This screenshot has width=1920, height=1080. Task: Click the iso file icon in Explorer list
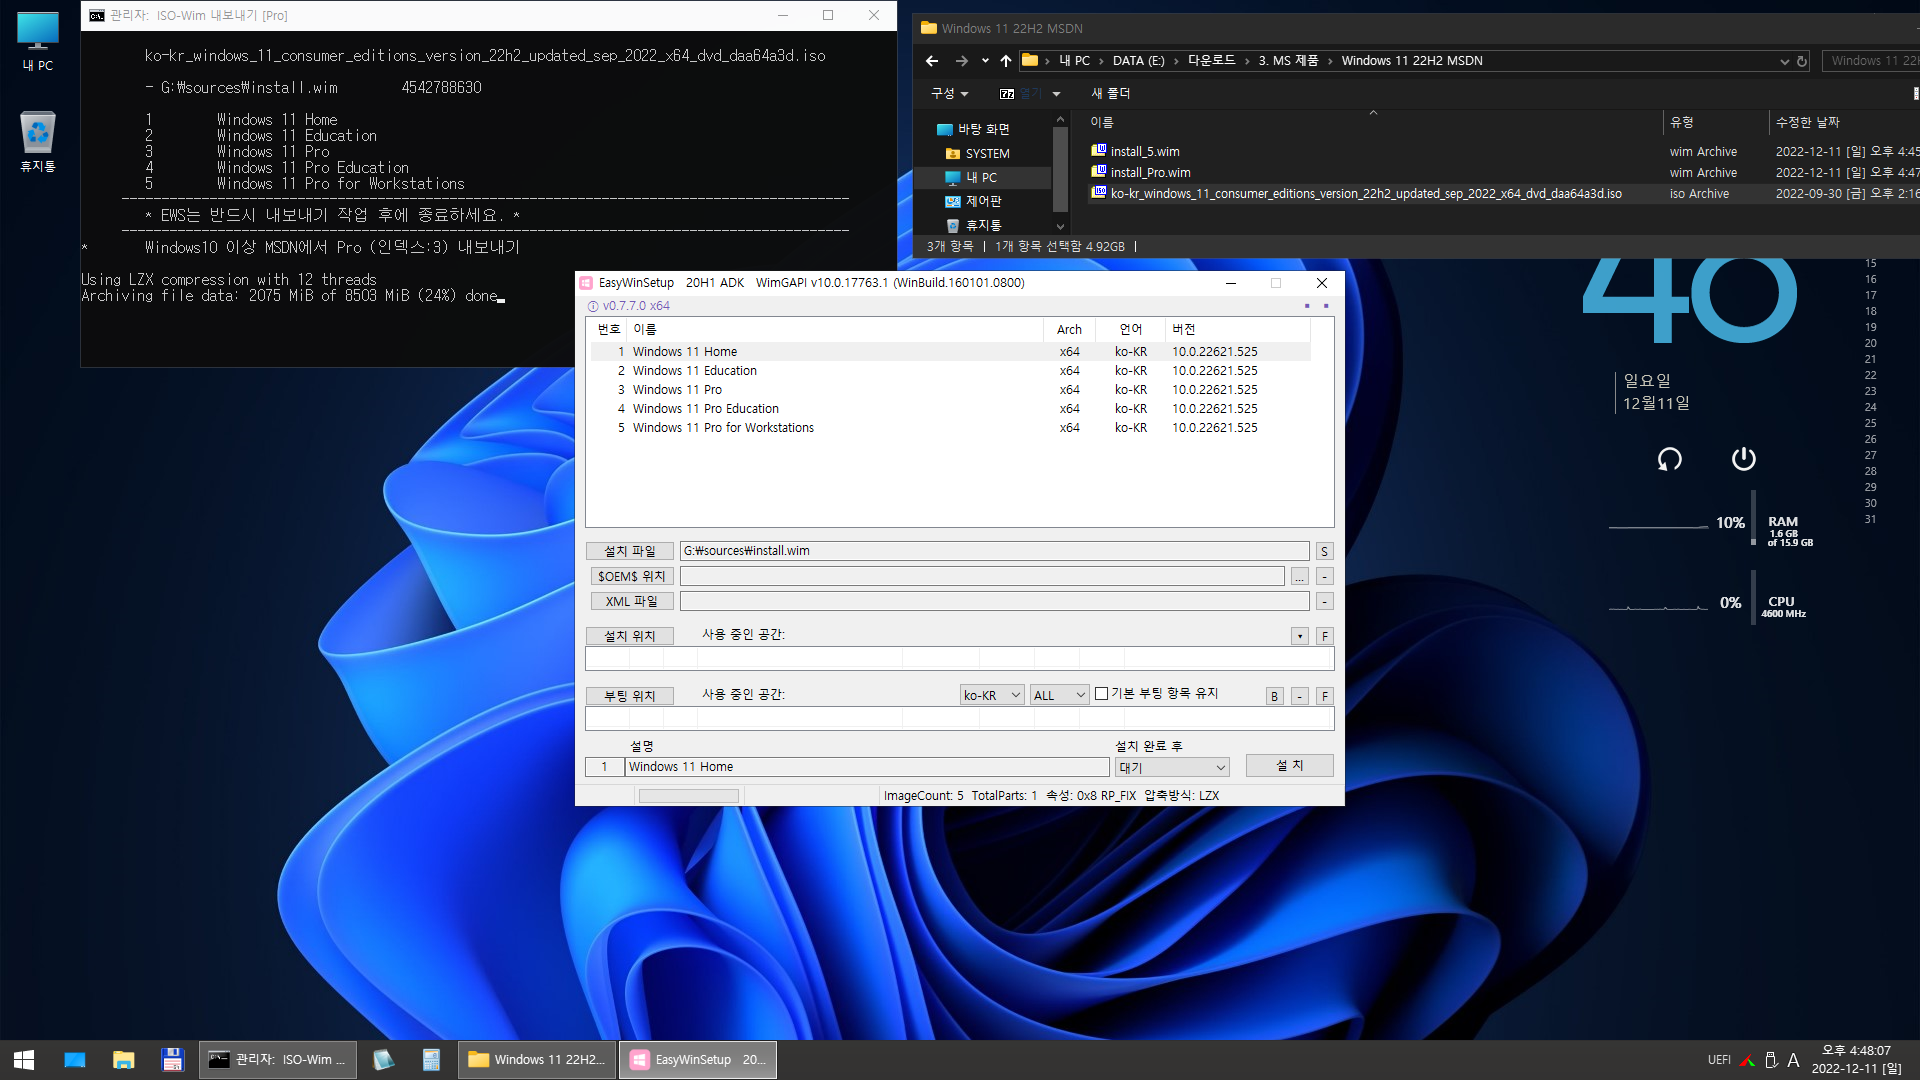[1099, 193]
